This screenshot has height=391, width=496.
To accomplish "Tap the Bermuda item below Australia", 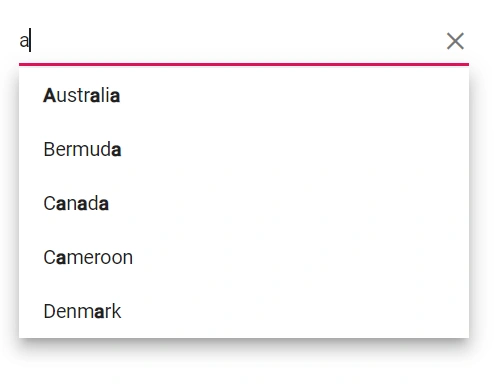I will [x=244, y=149].
